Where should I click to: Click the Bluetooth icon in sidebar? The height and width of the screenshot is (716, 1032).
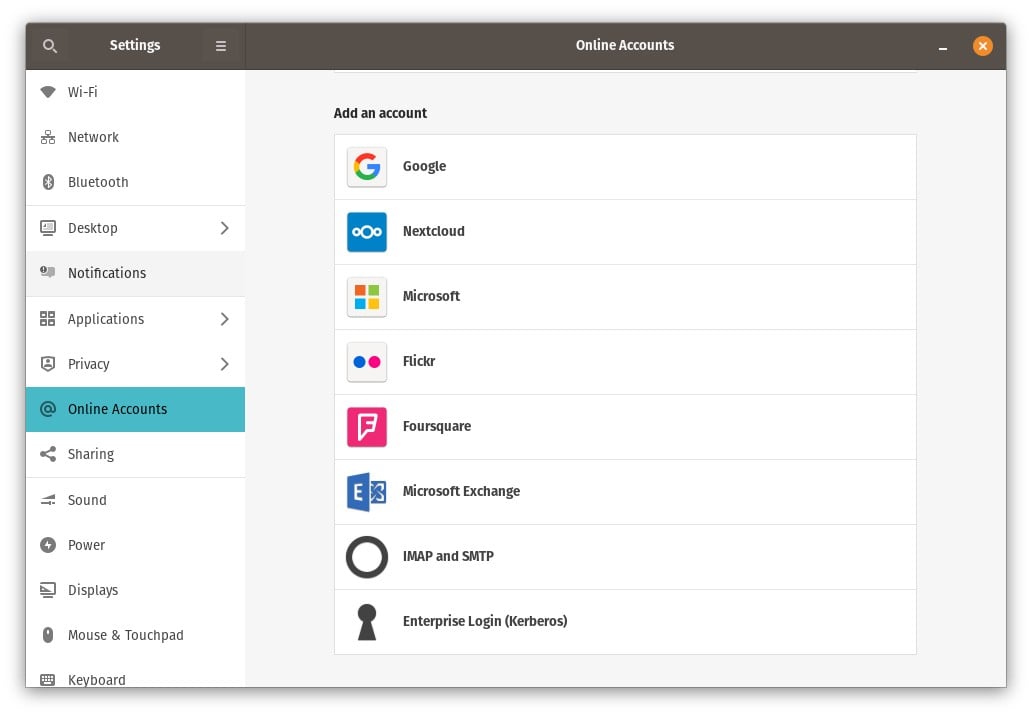coord(48,182)
